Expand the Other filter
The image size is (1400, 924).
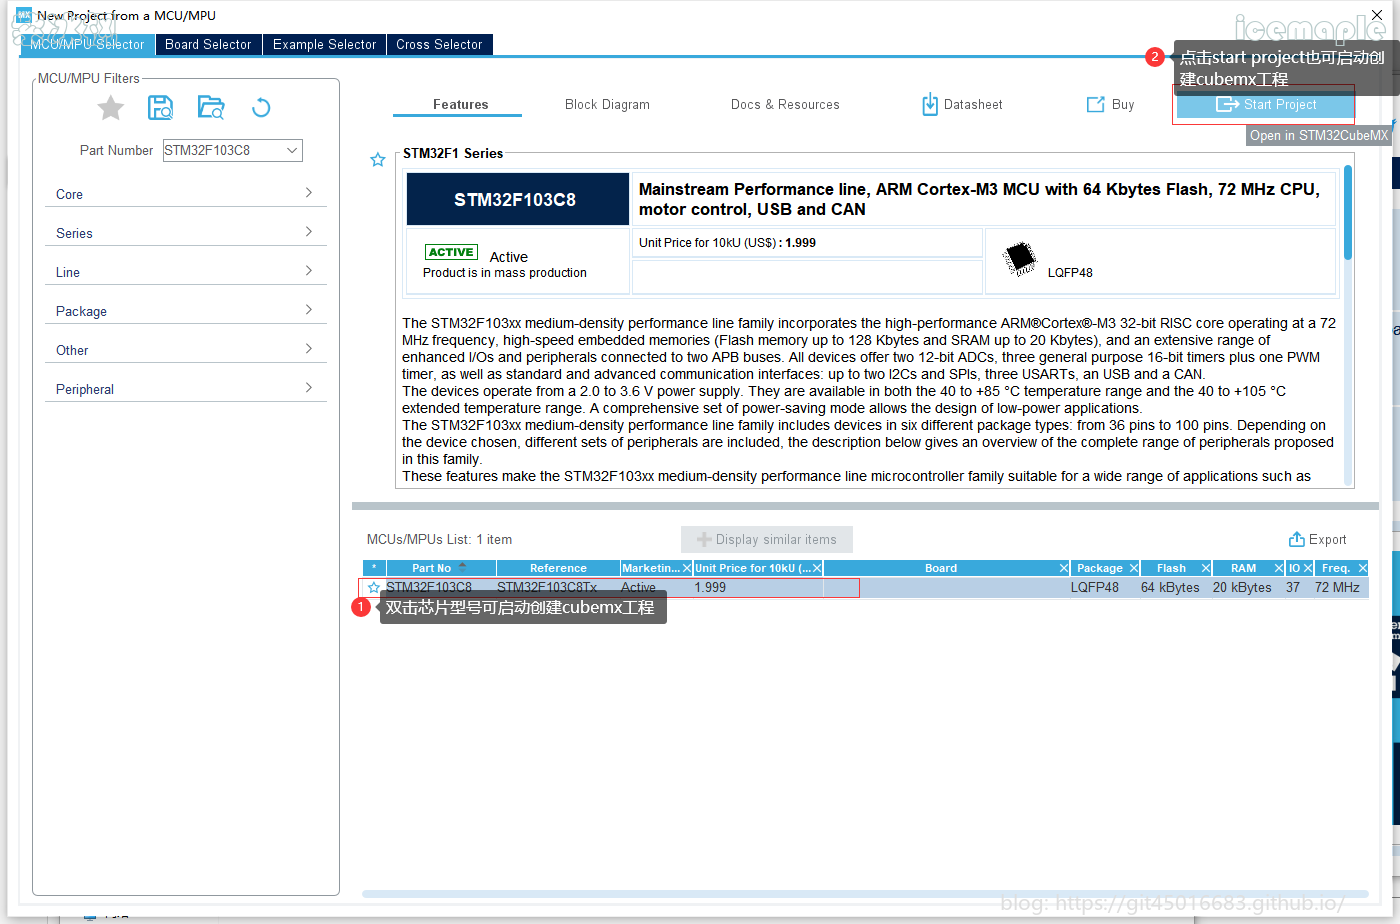186,350
